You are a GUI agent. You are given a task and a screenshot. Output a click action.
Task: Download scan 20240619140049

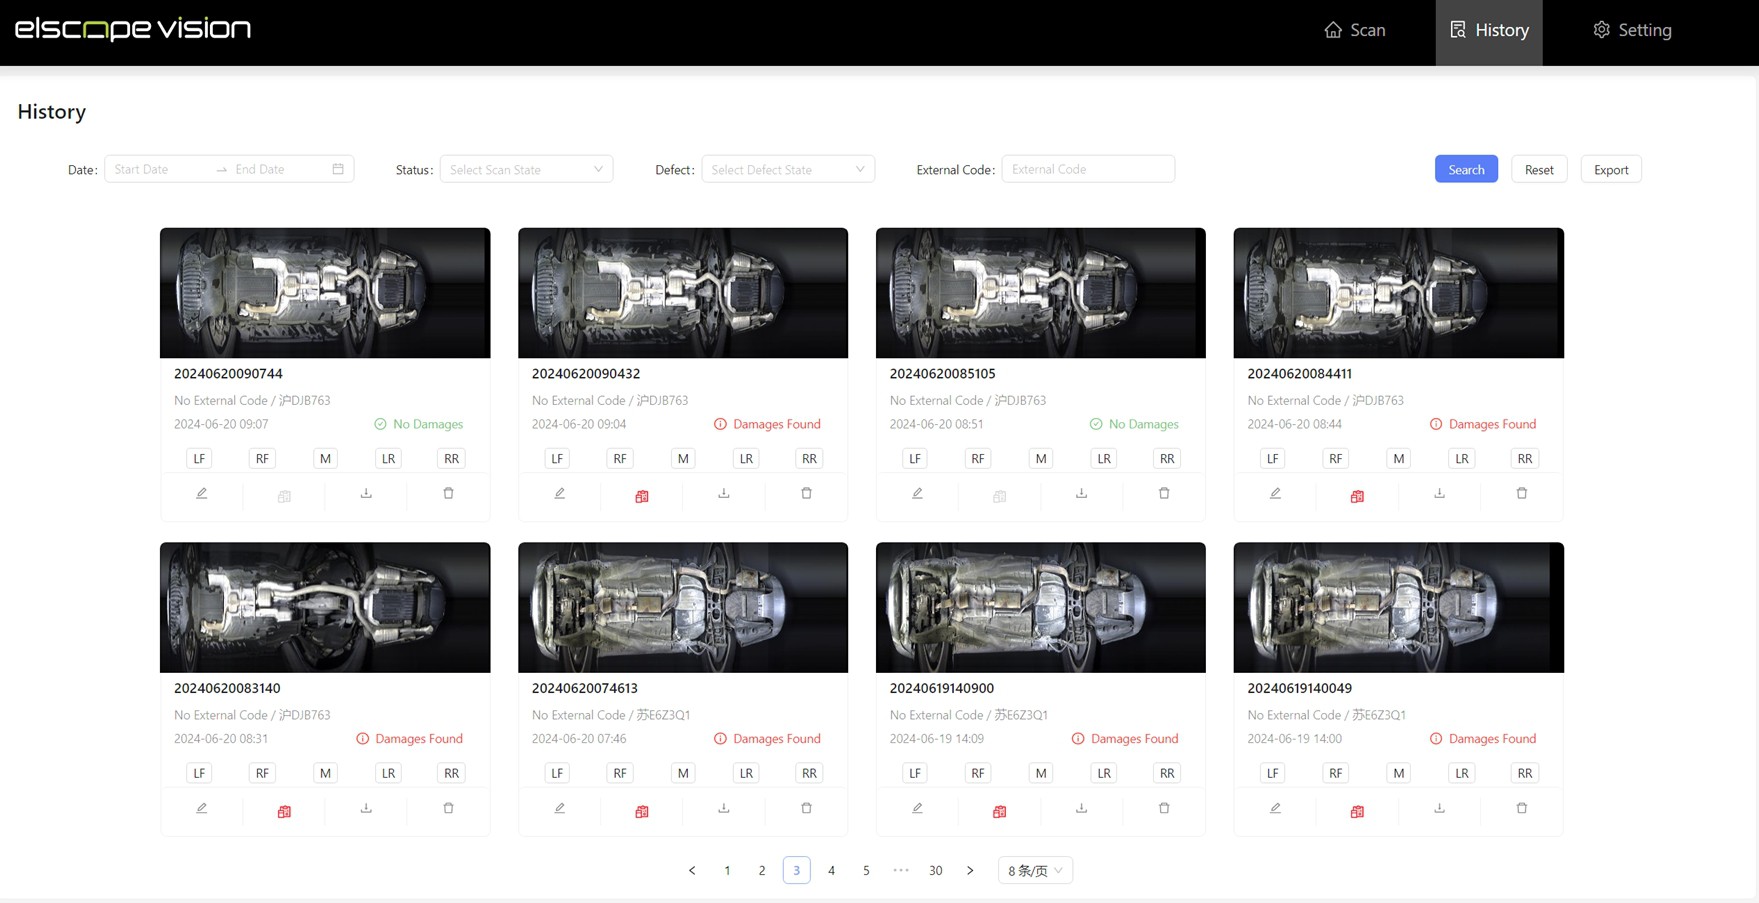point(1439,808)
